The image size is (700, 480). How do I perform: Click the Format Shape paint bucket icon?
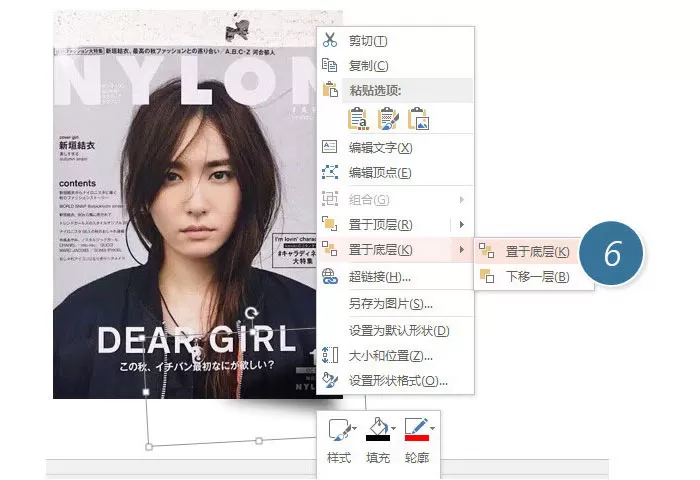point(330,380)
